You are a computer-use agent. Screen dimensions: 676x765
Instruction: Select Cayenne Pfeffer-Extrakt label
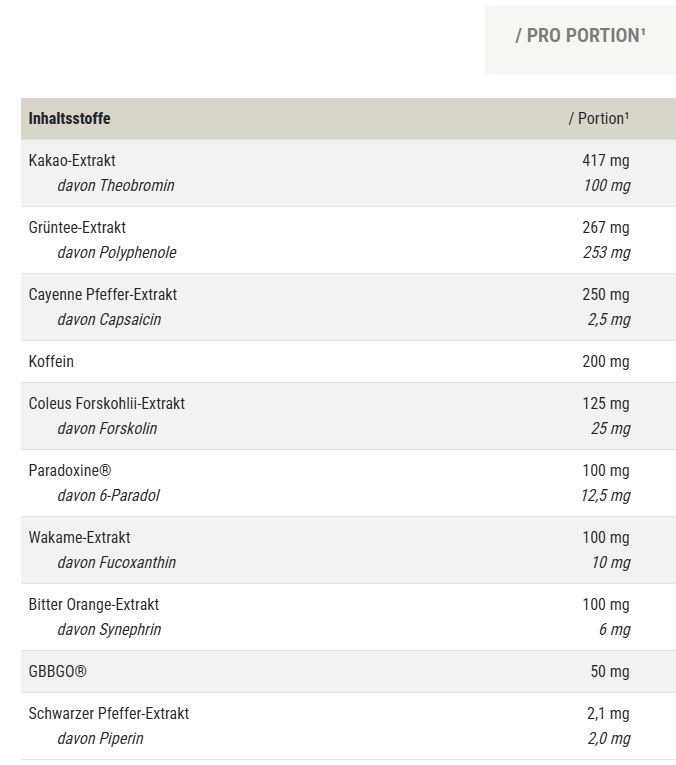102,294
